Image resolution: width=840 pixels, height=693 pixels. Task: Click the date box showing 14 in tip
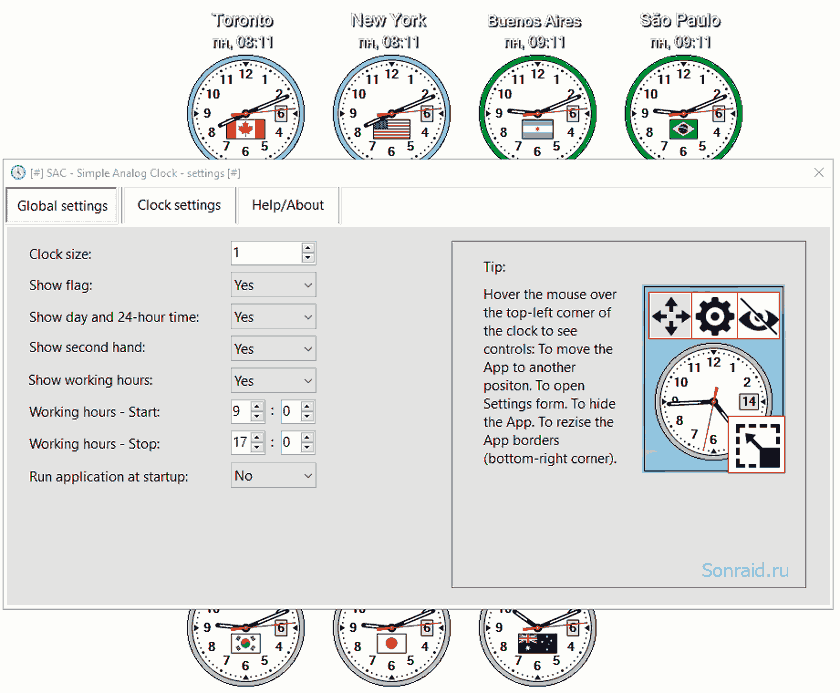[749, 401]
